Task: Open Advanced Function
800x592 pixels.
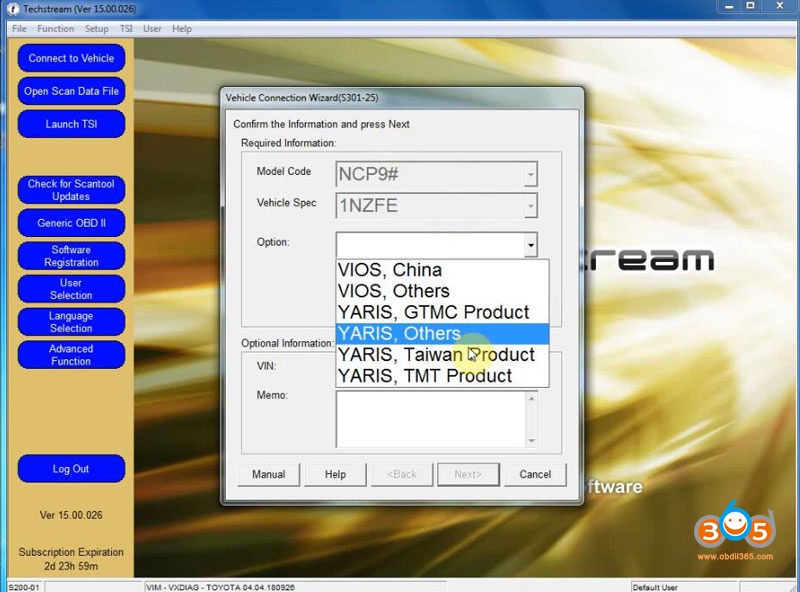Action: 71,355
